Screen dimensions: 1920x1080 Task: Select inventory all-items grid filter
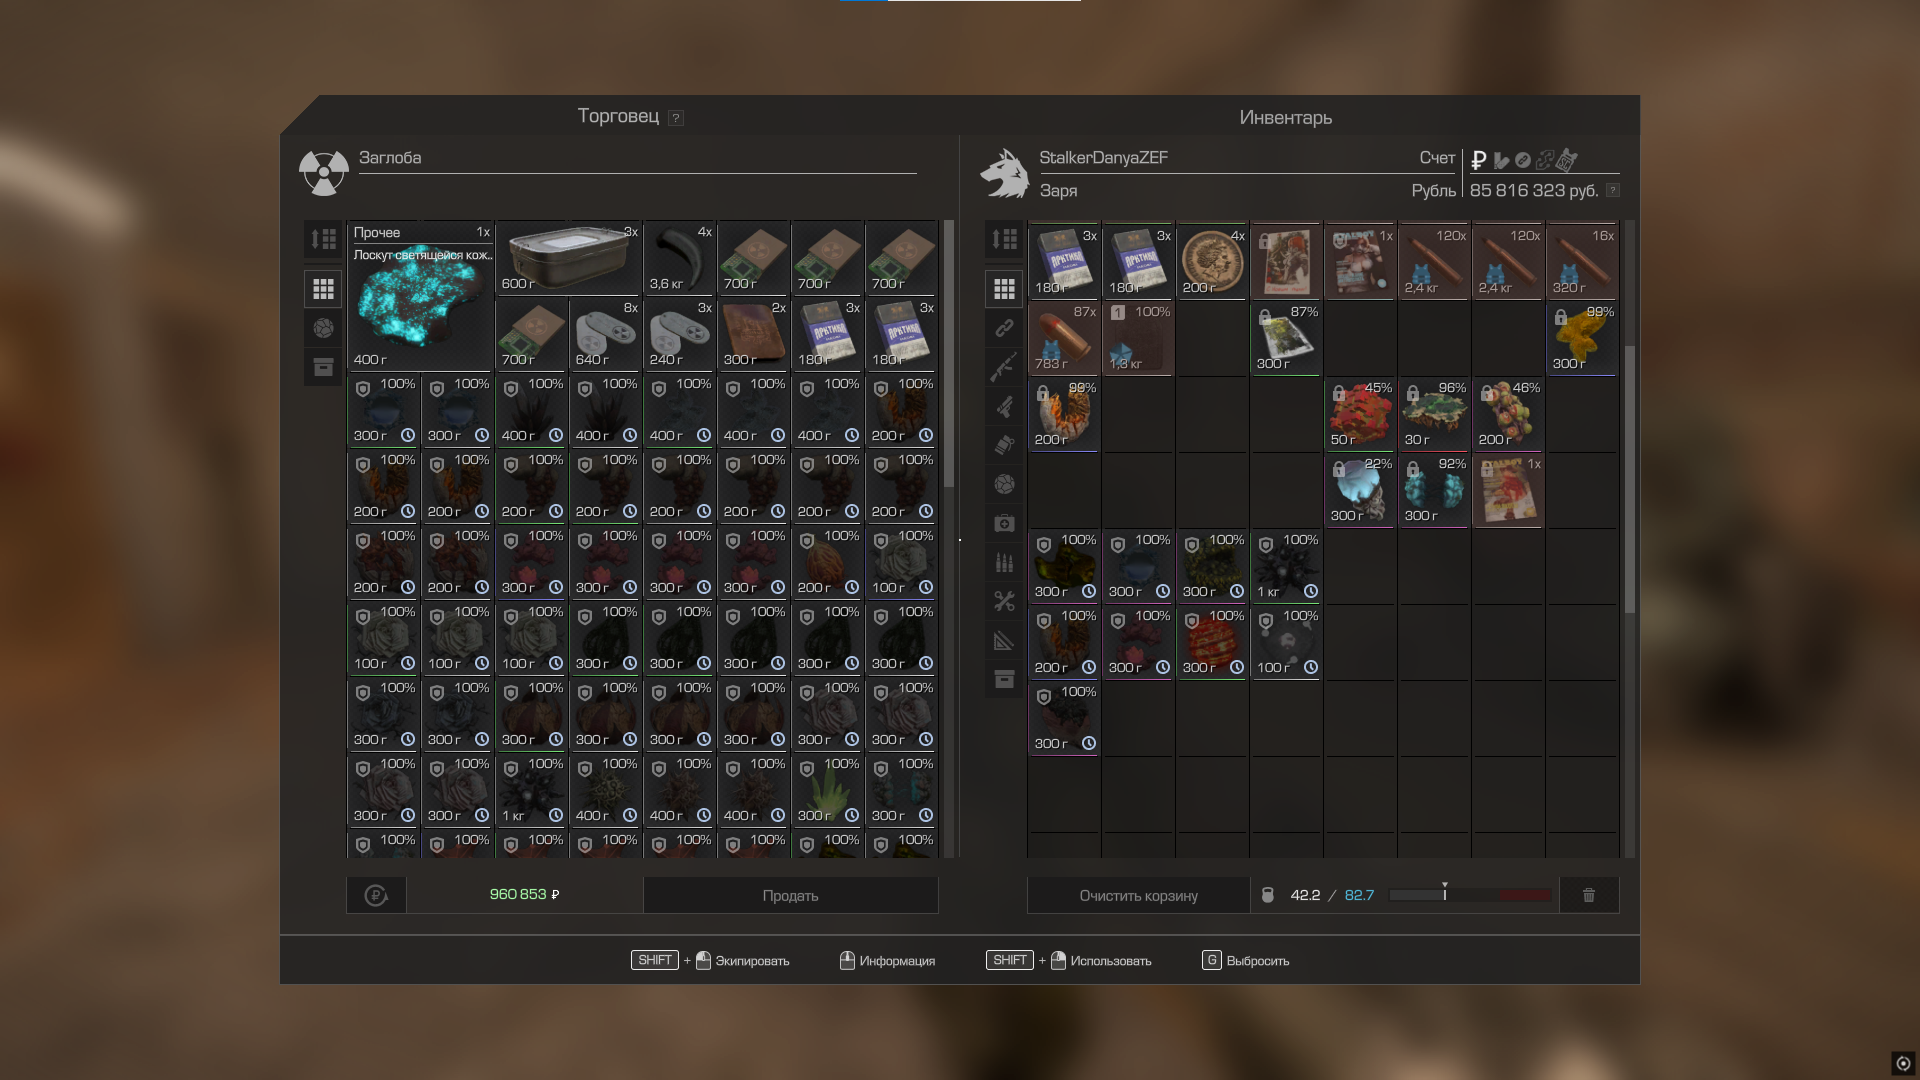point(1004,289)
